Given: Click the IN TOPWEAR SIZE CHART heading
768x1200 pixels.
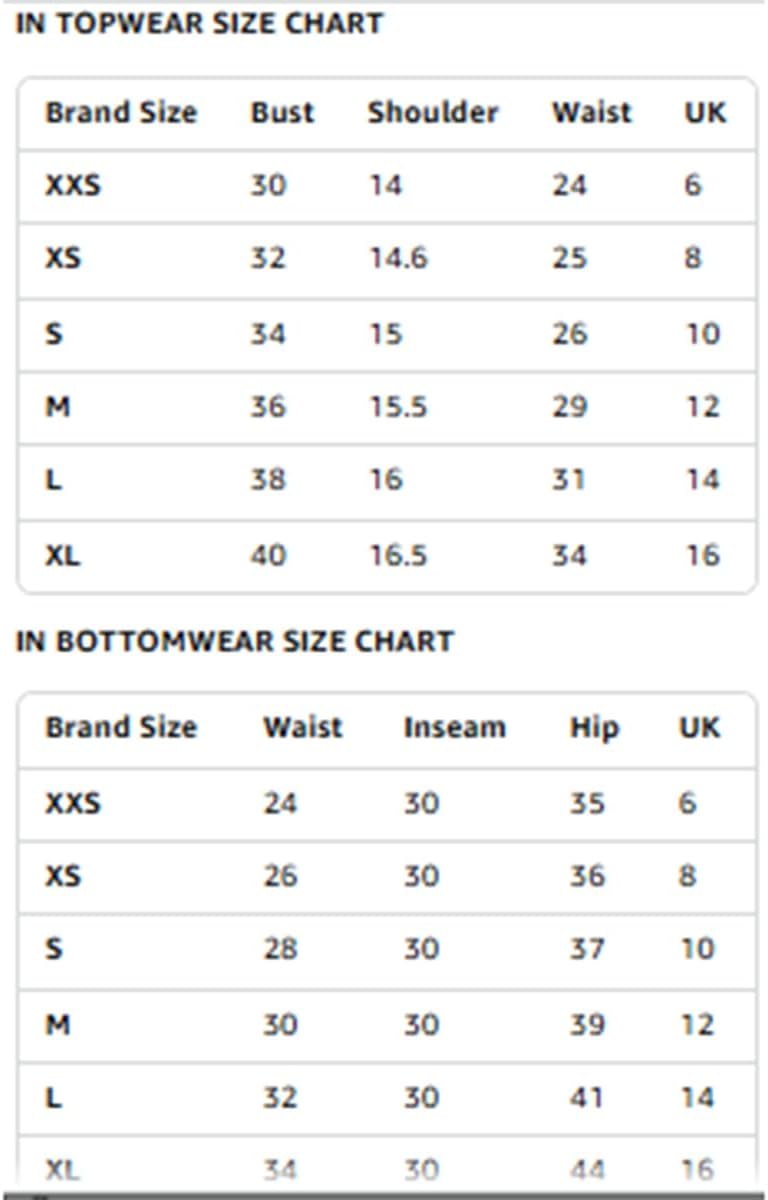Looking at the screenshot, I should tap(199, 24).
